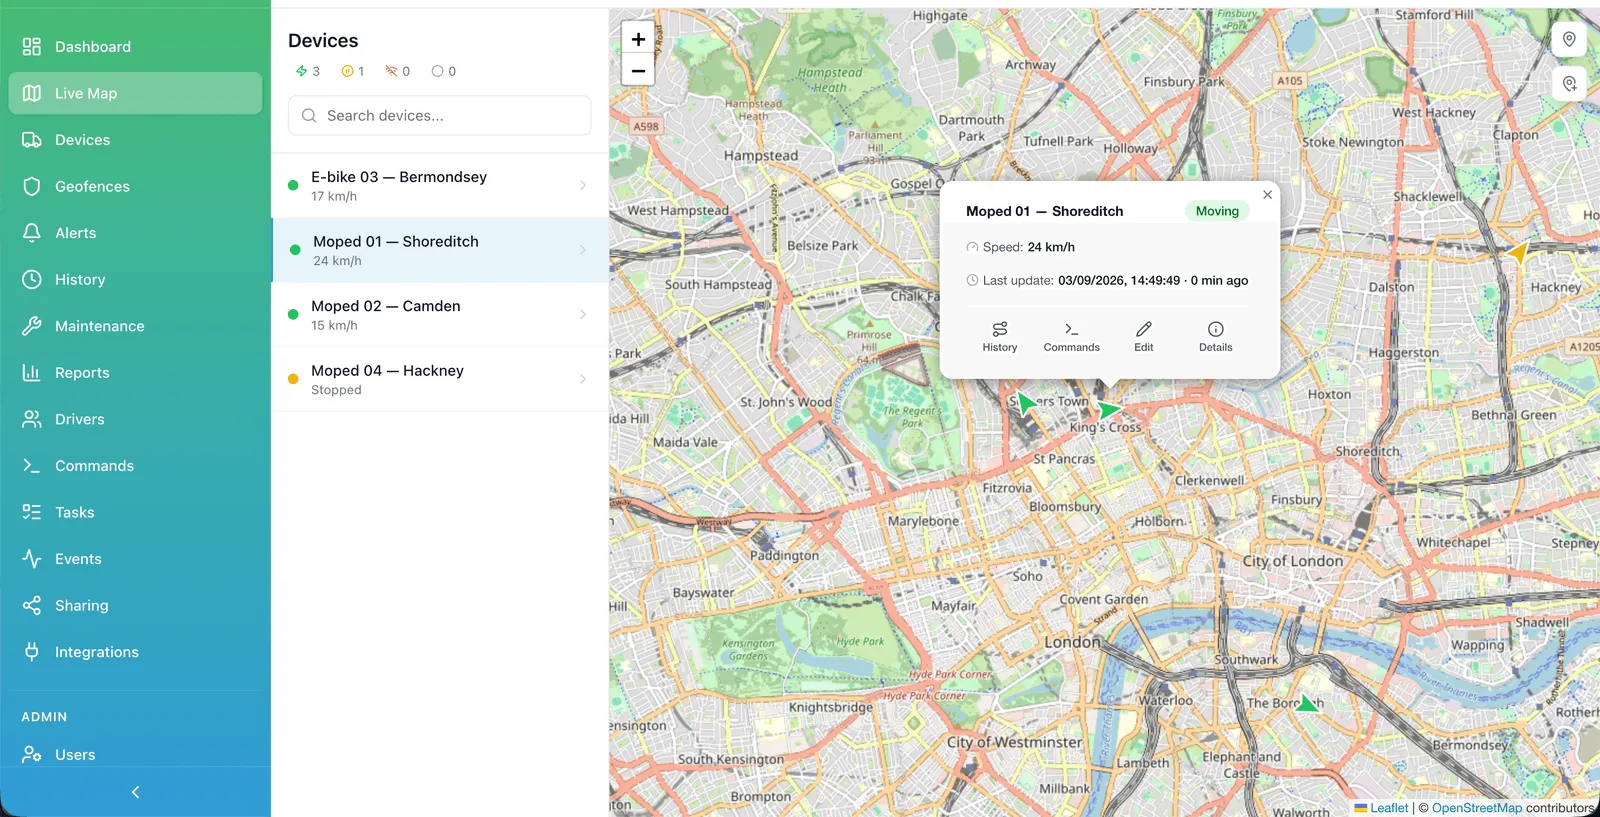Open Maintenance wrench icon item
The image size is (1600, 817).
(135, 326)
